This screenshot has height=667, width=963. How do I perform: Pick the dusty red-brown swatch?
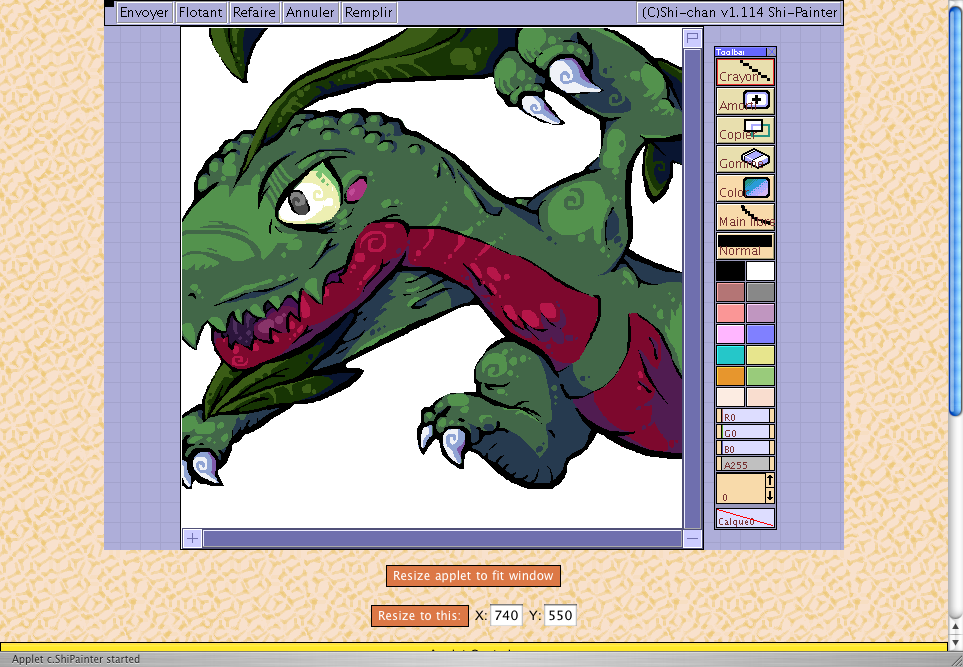tap(730, 292)
